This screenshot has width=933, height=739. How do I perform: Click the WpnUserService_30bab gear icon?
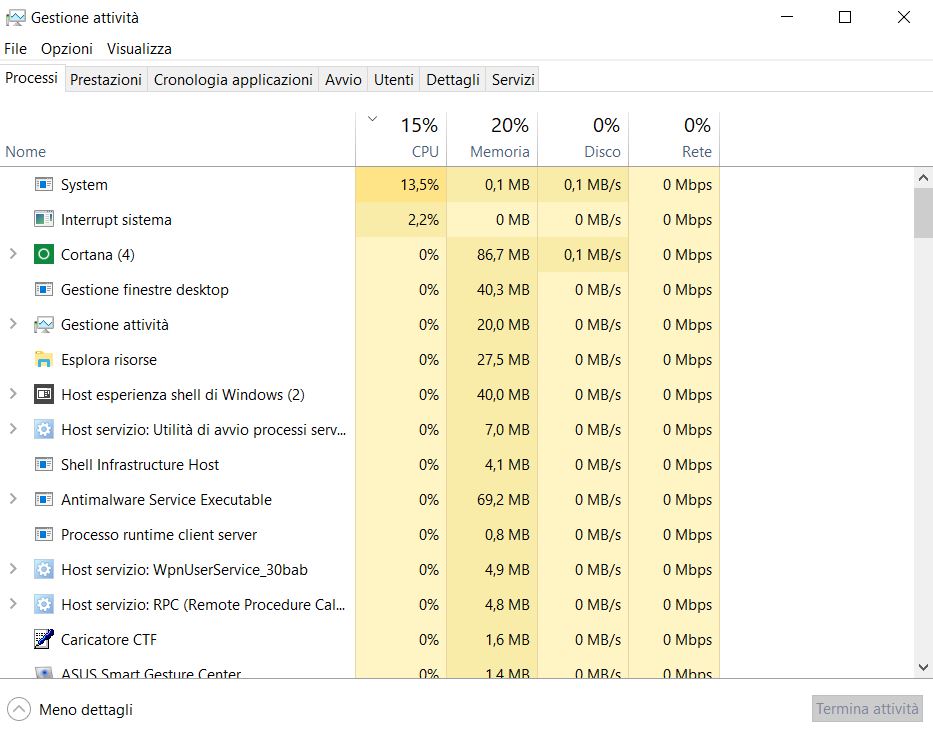43,569
